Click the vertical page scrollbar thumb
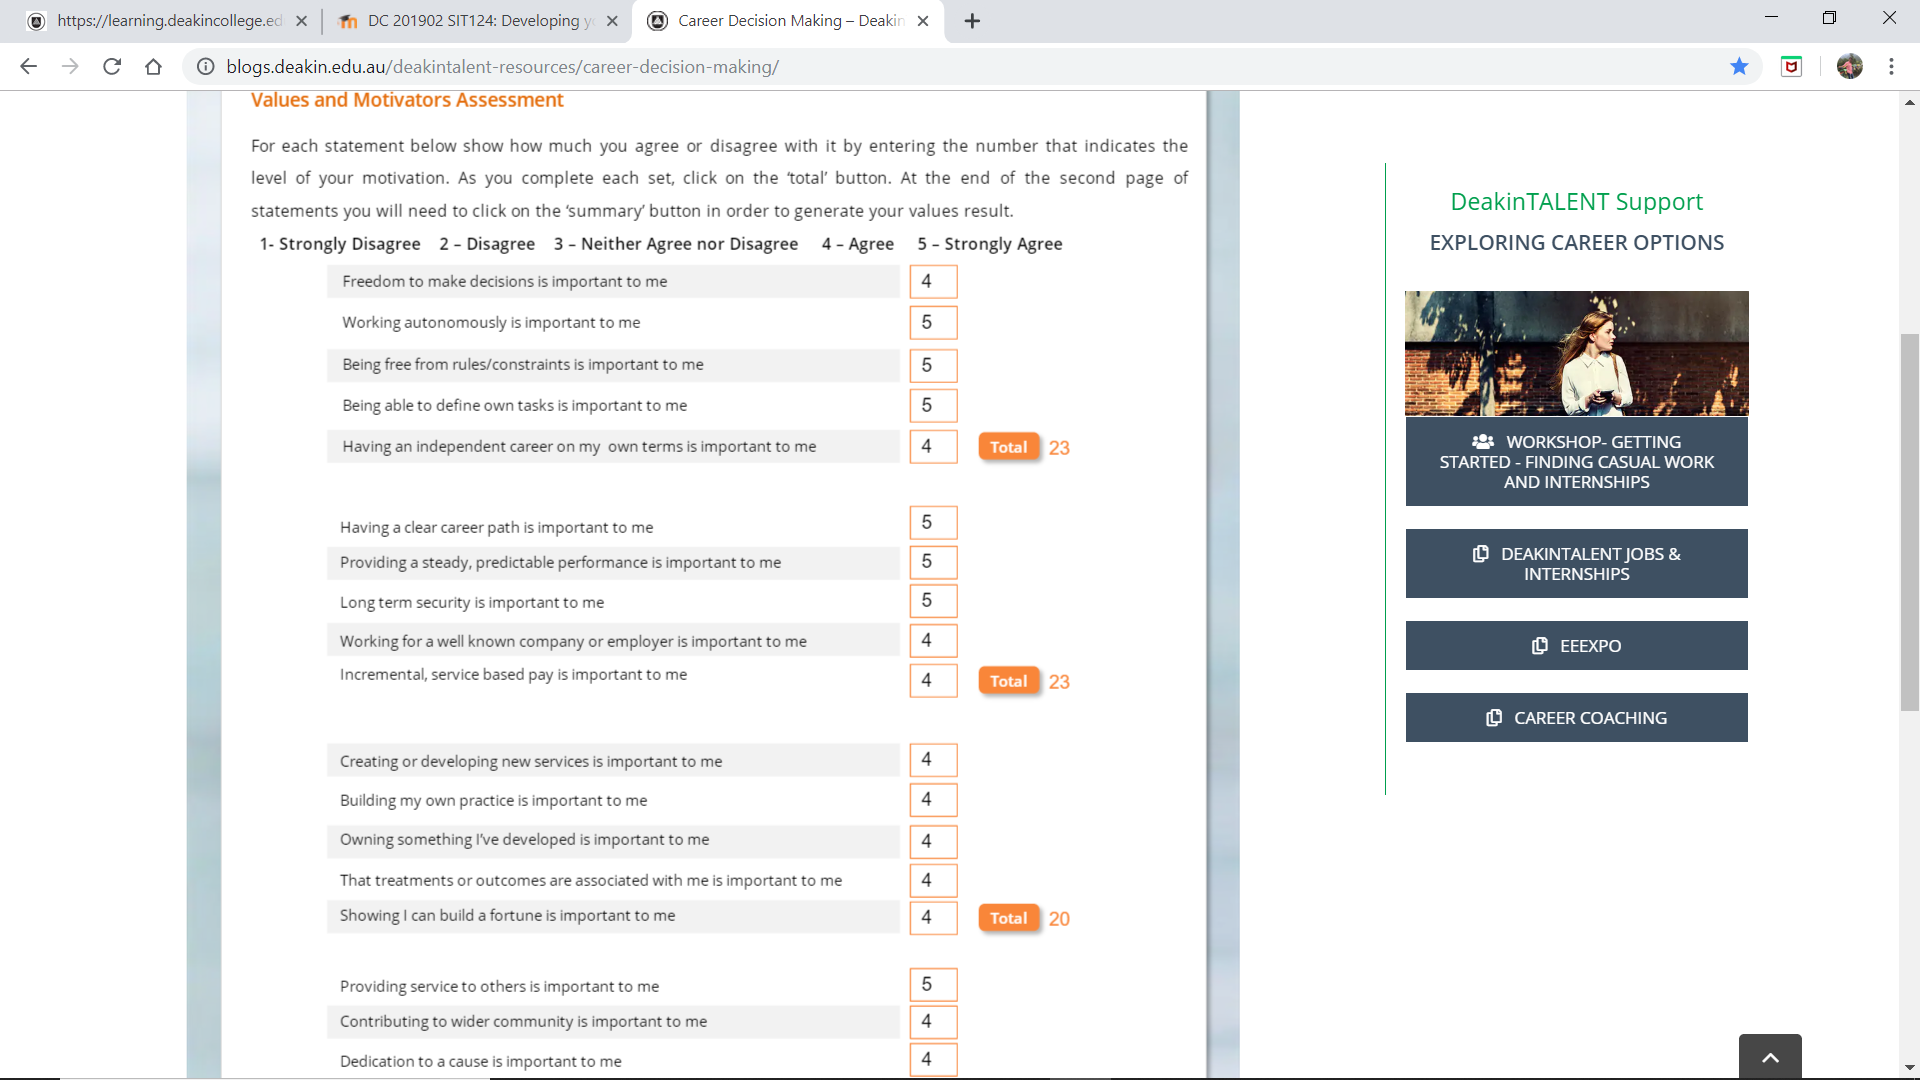 1909,520
